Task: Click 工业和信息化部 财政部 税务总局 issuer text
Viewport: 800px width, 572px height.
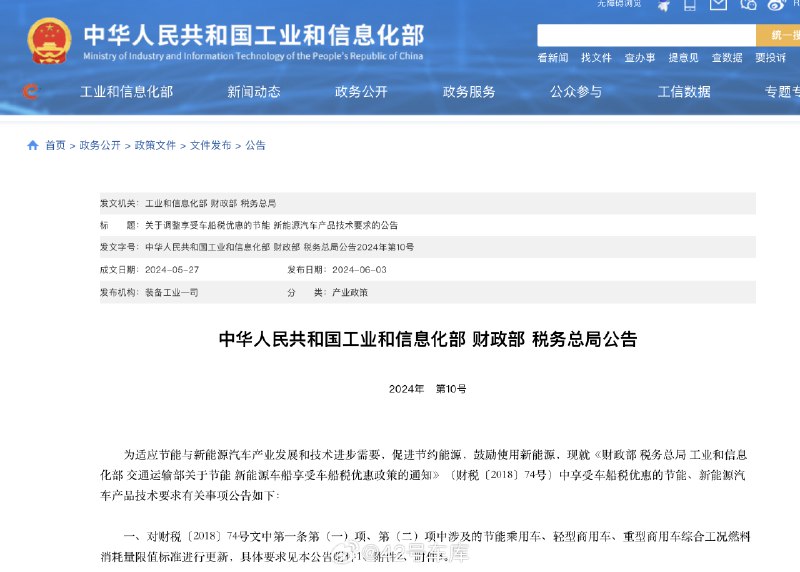Action: click(x=210, y=204)
